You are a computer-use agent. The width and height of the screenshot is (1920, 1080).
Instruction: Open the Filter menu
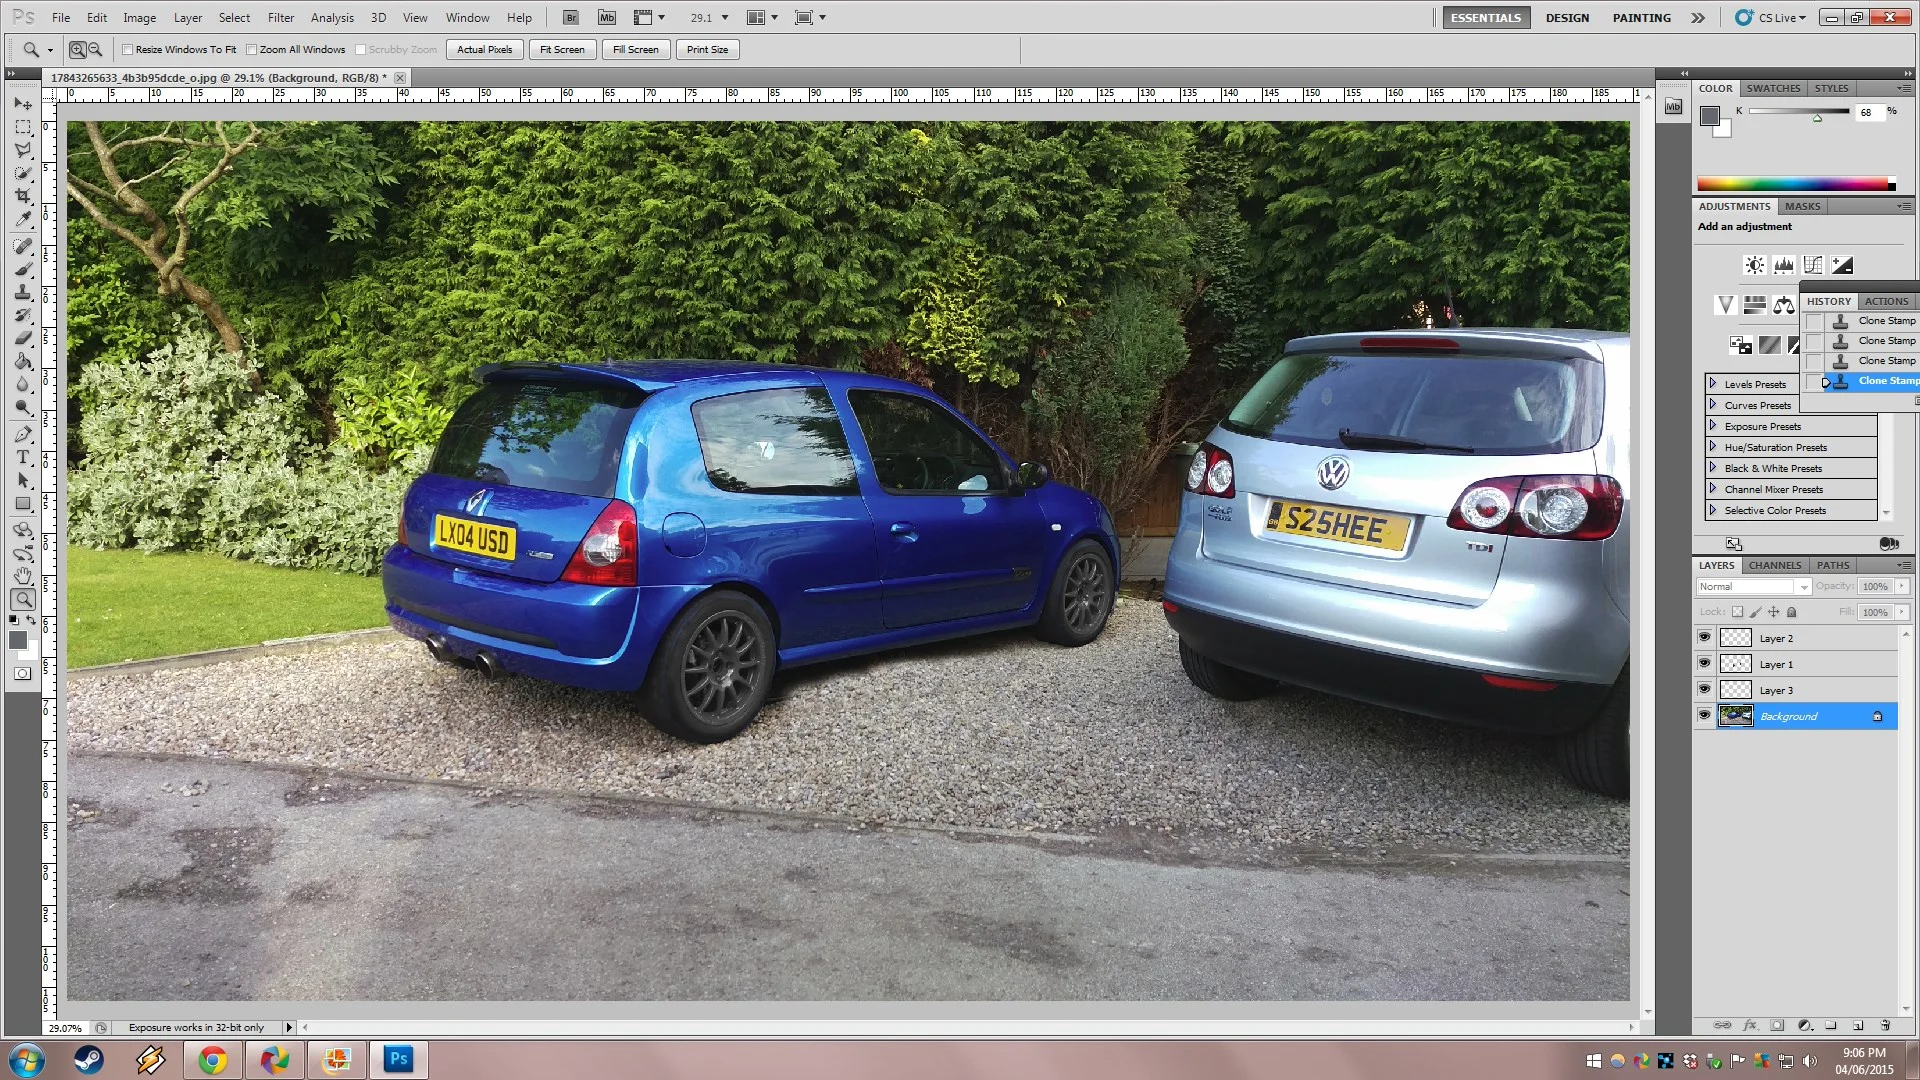pos(281,17)
